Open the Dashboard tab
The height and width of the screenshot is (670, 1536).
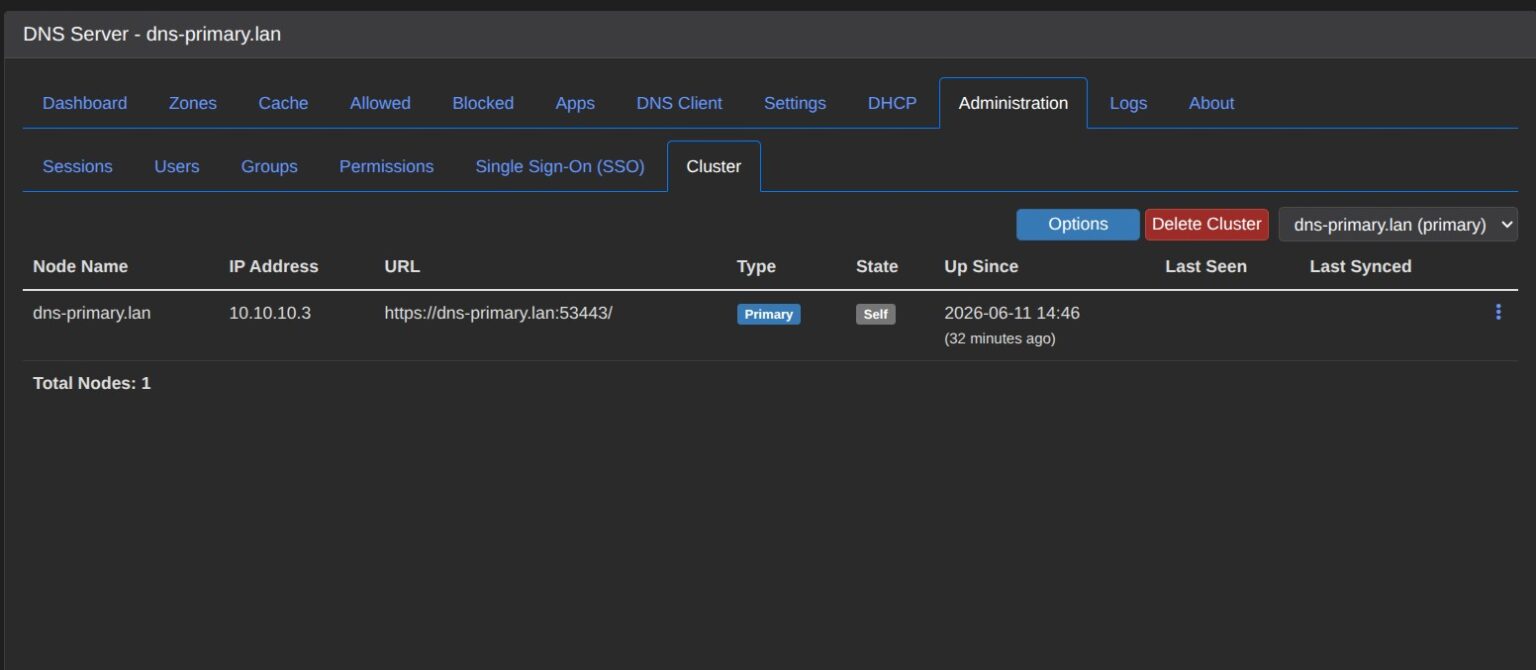point(85,103)
